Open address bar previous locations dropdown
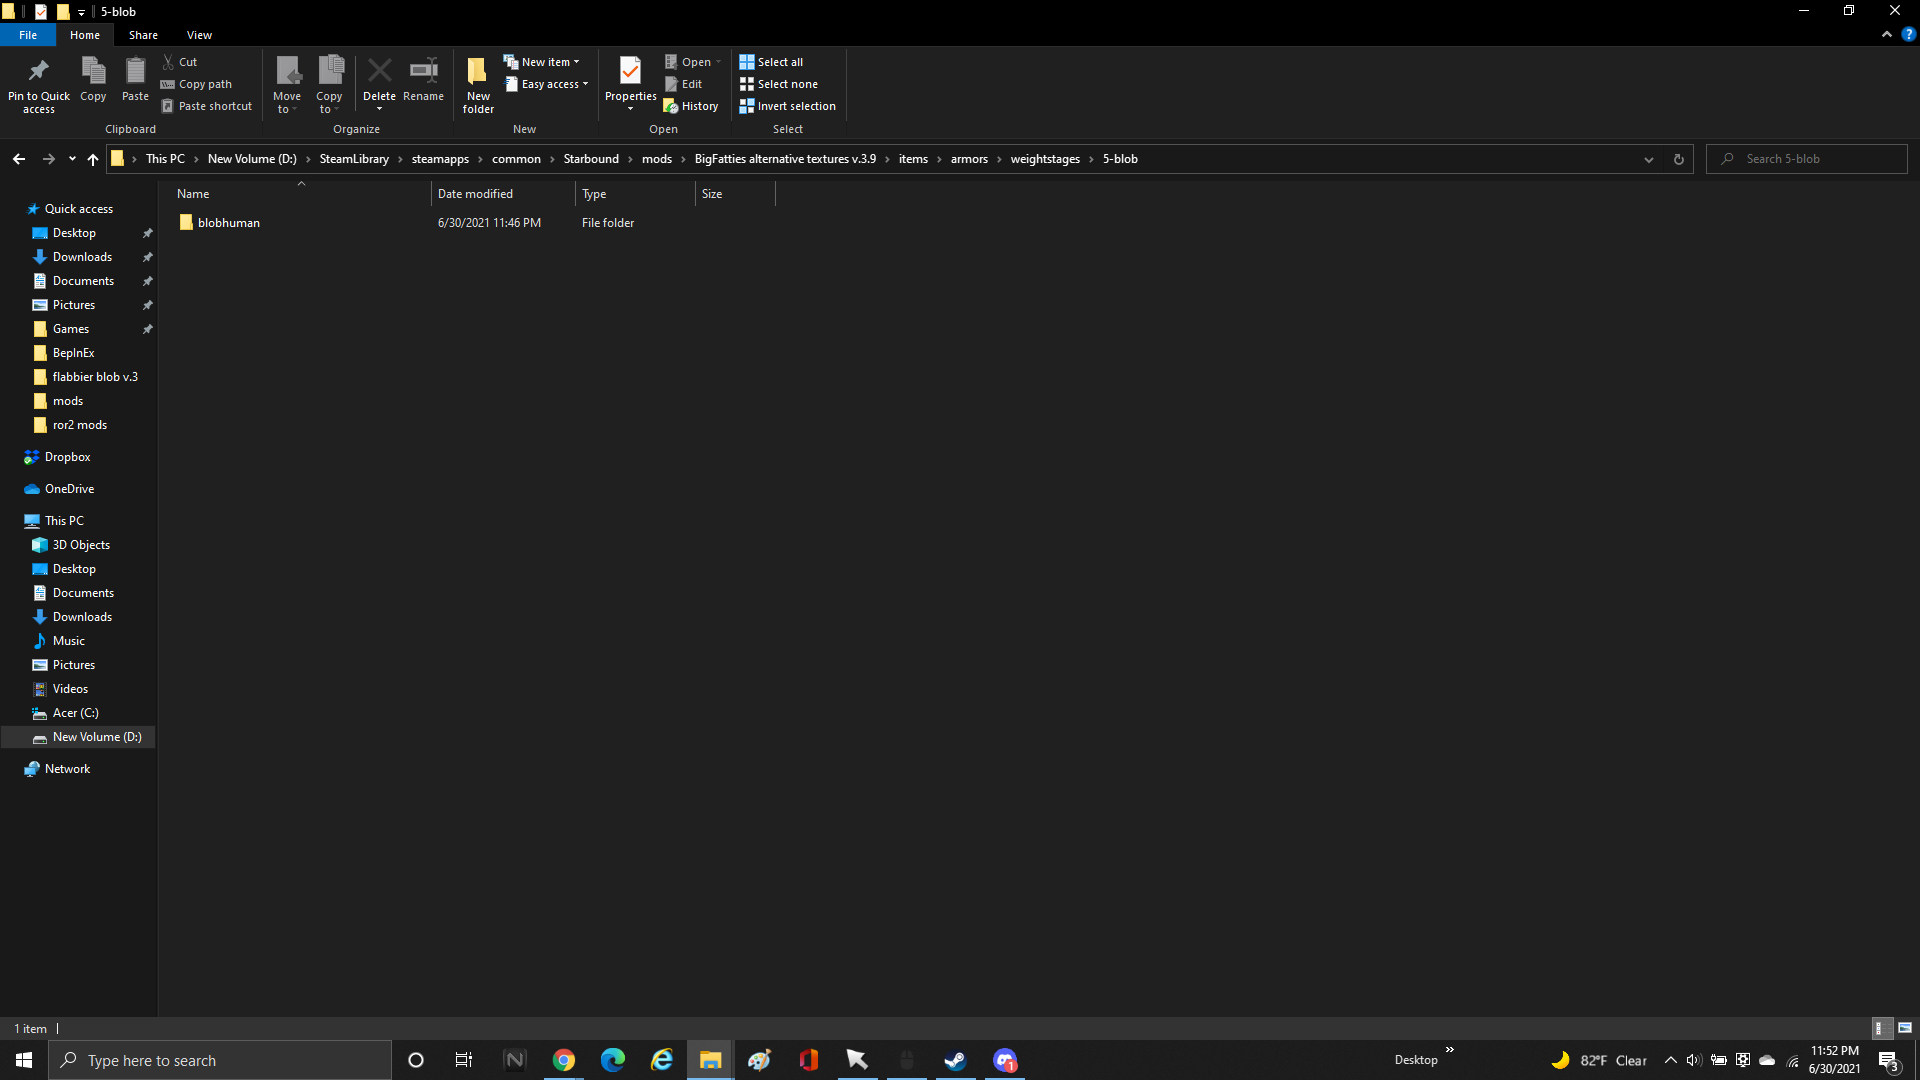This screenshot has height=1080, width=1920. click(x=1648, y=159)
